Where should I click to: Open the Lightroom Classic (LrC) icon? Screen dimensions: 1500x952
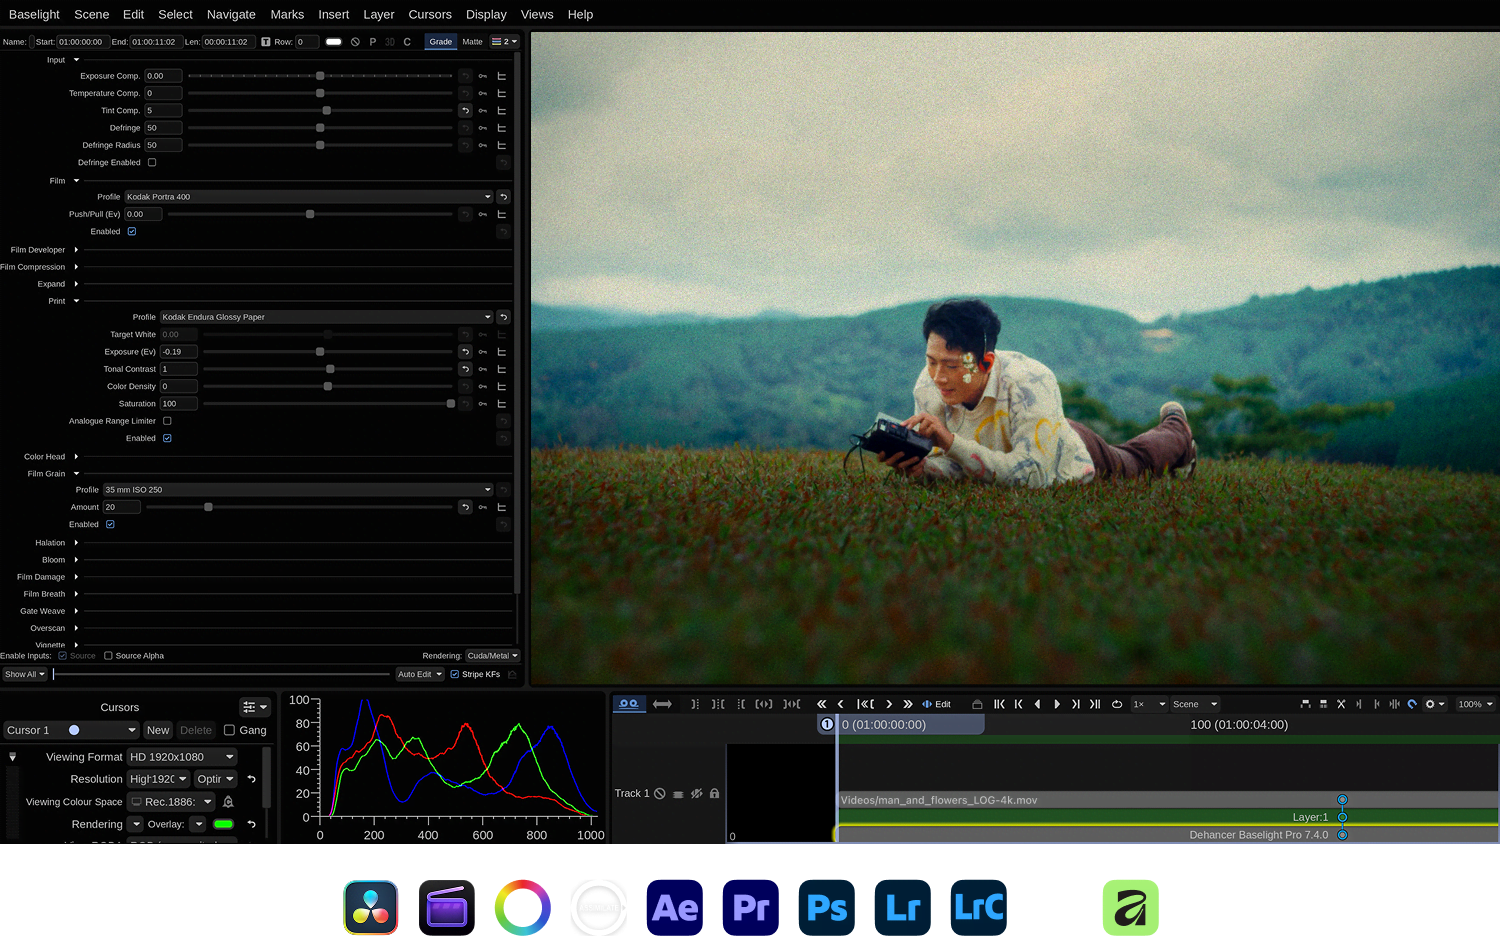pyautogui.click(x=979, y=908)
